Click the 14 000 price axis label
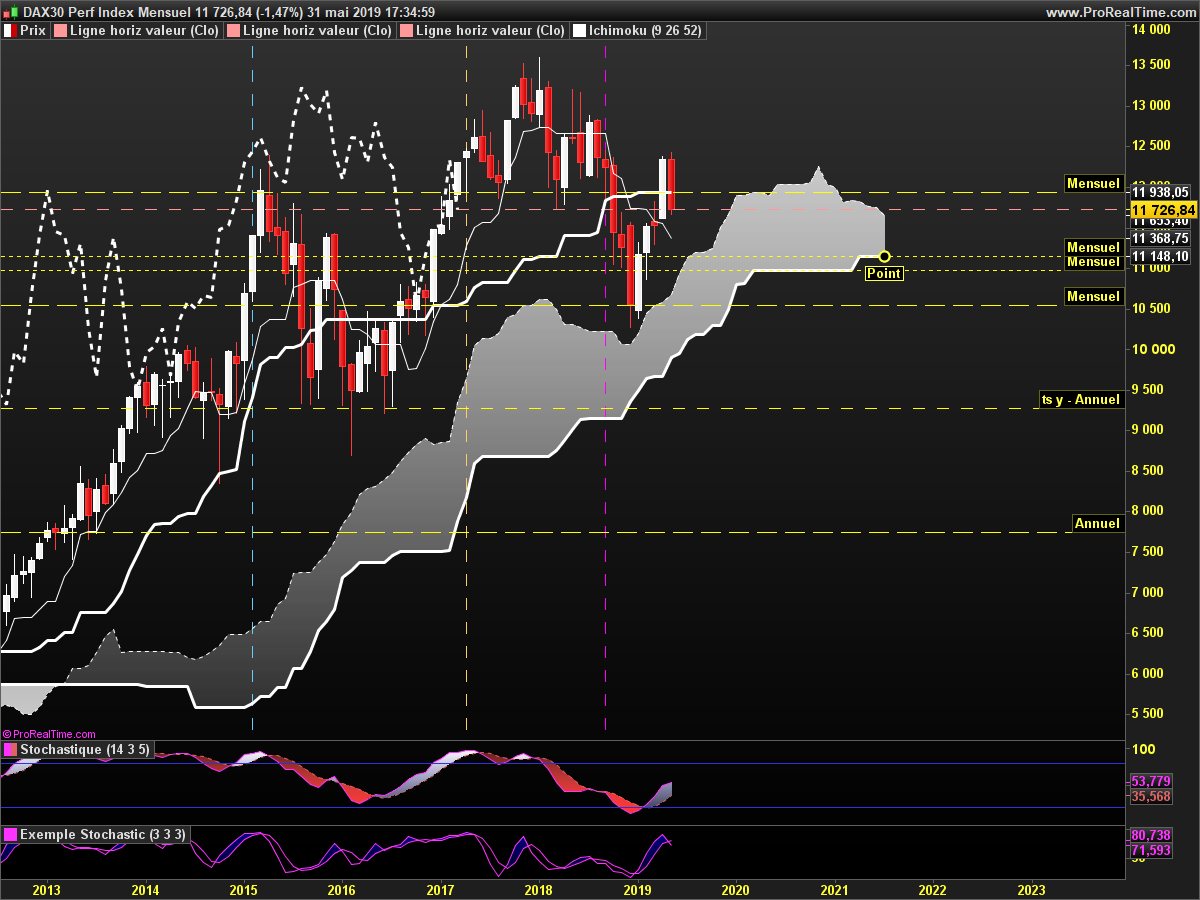The height and width of the screenshot is (900, 1200). [1150, 30]
